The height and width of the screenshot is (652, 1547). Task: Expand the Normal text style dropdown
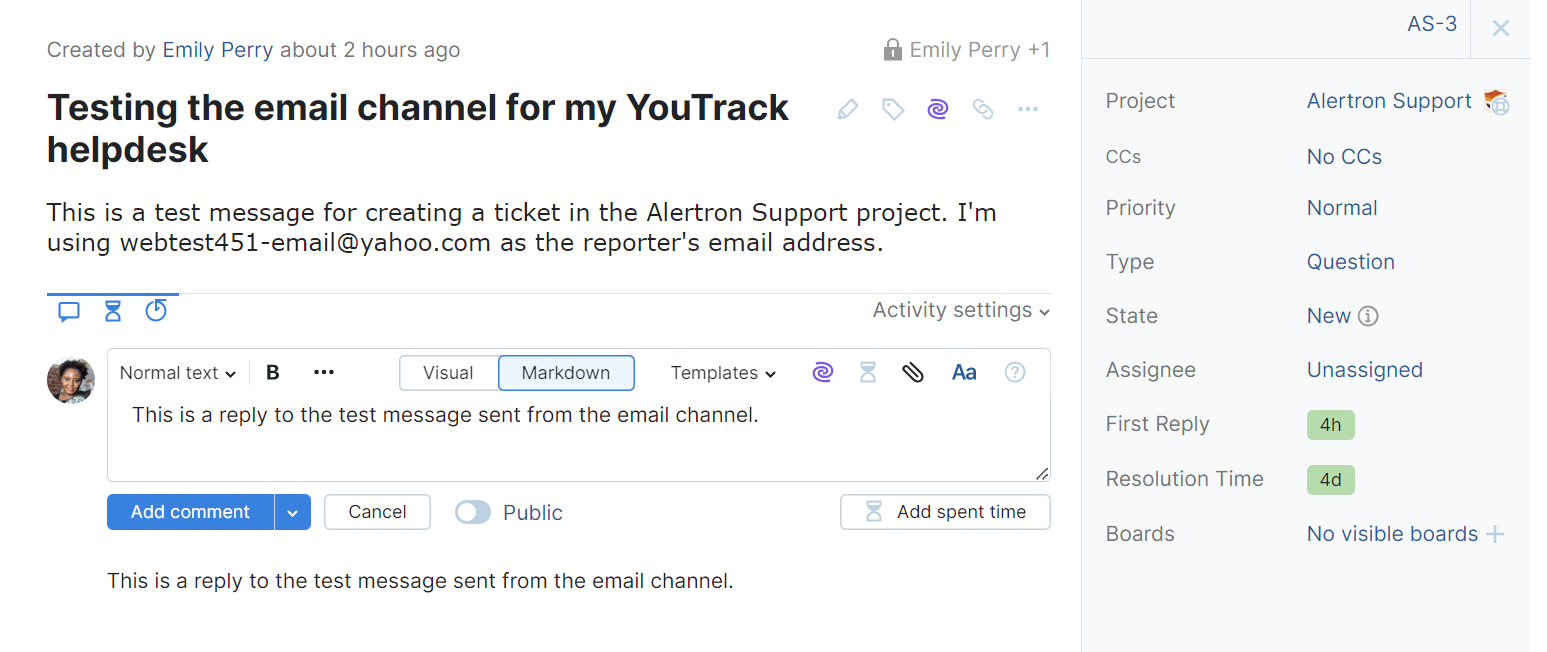point(178,373)
